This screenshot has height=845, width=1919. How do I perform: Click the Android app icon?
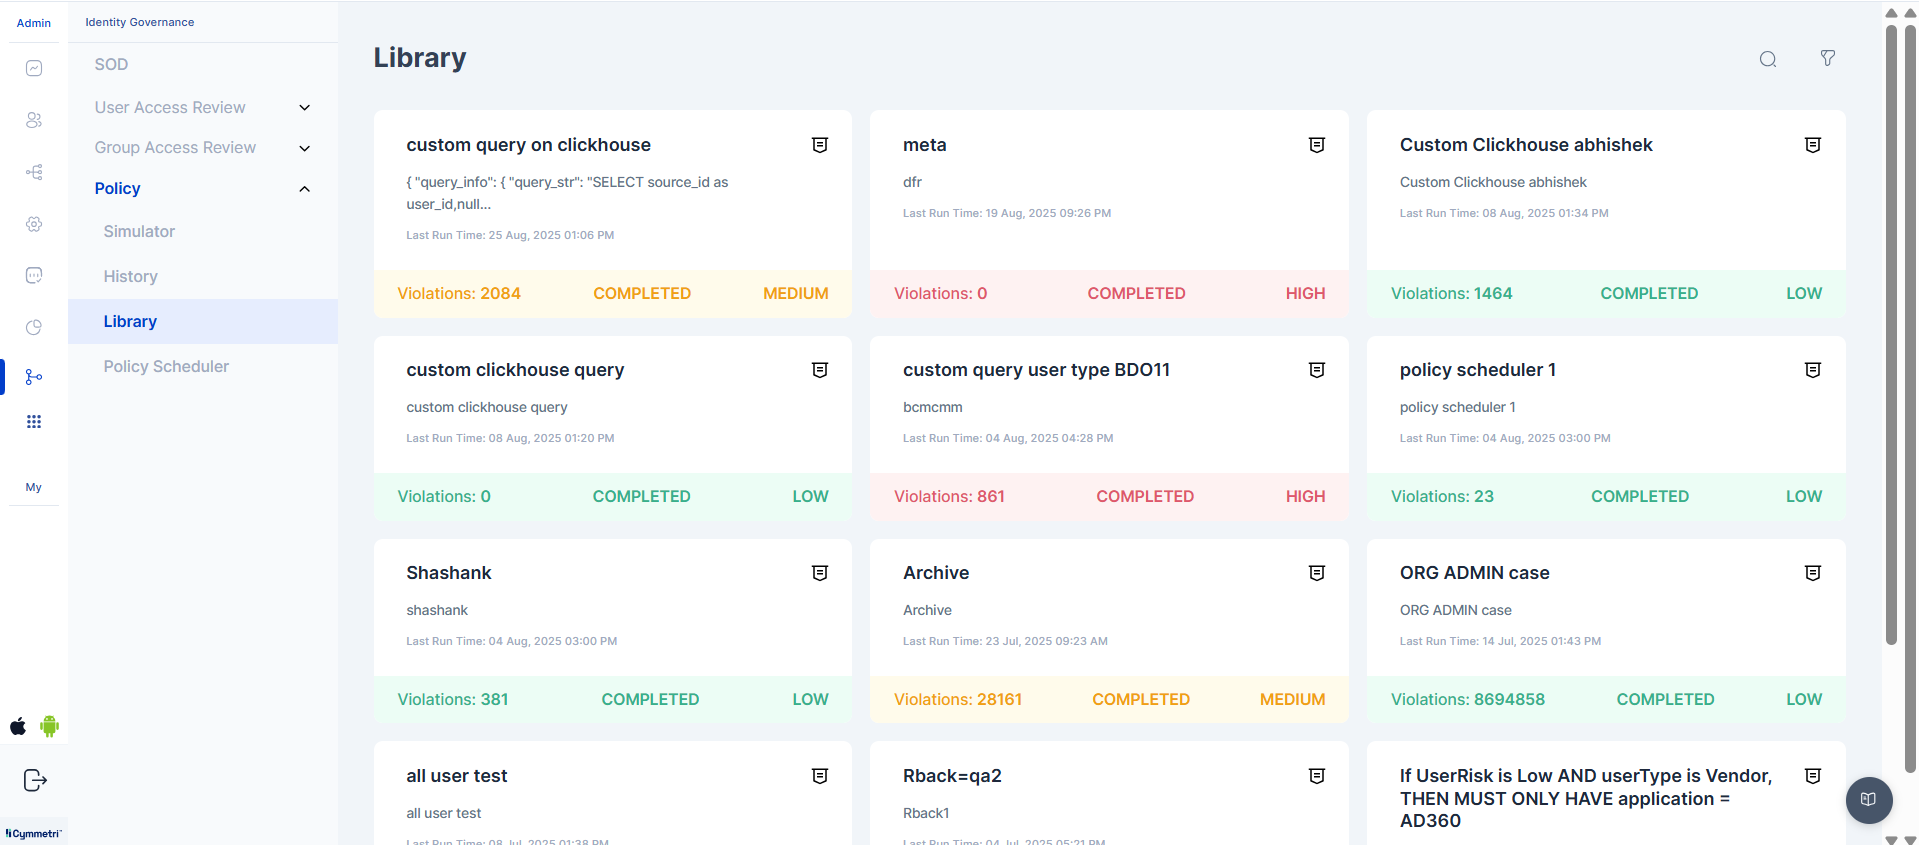pos(49,726)
